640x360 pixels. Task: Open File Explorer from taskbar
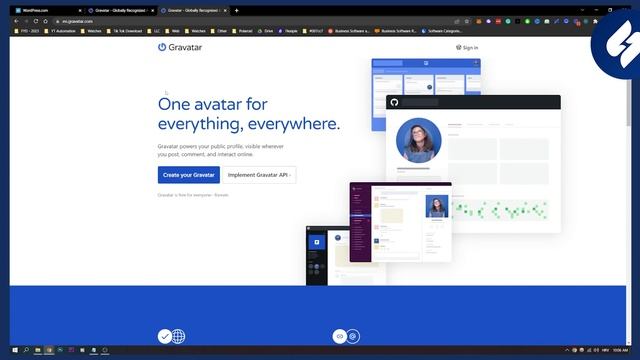38,350
